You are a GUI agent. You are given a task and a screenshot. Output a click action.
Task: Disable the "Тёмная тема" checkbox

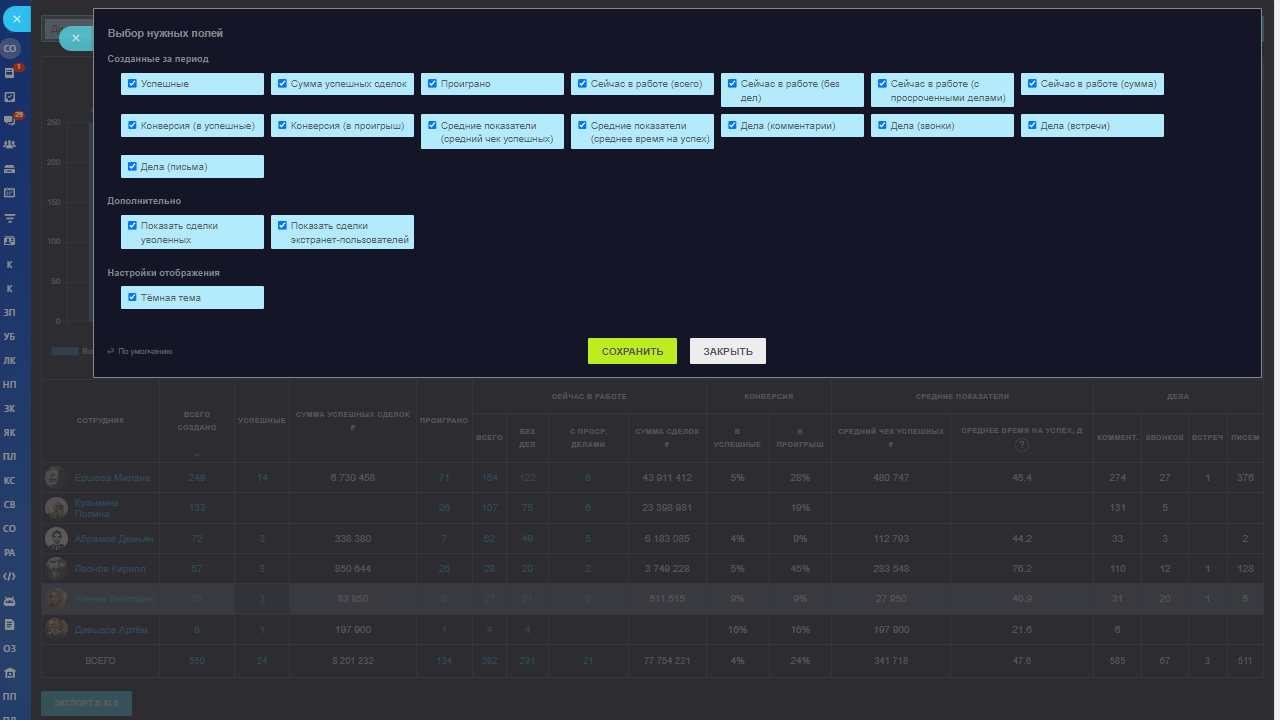tap(132, 297)
